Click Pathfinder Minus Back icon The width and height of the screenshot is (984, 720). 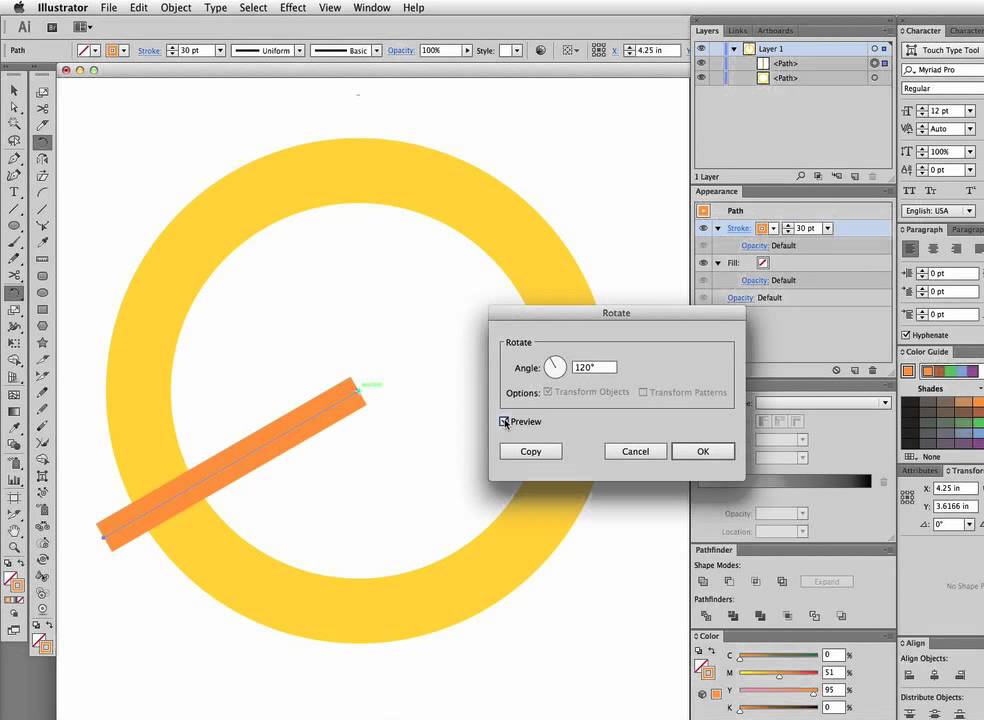tap(842, 616)
